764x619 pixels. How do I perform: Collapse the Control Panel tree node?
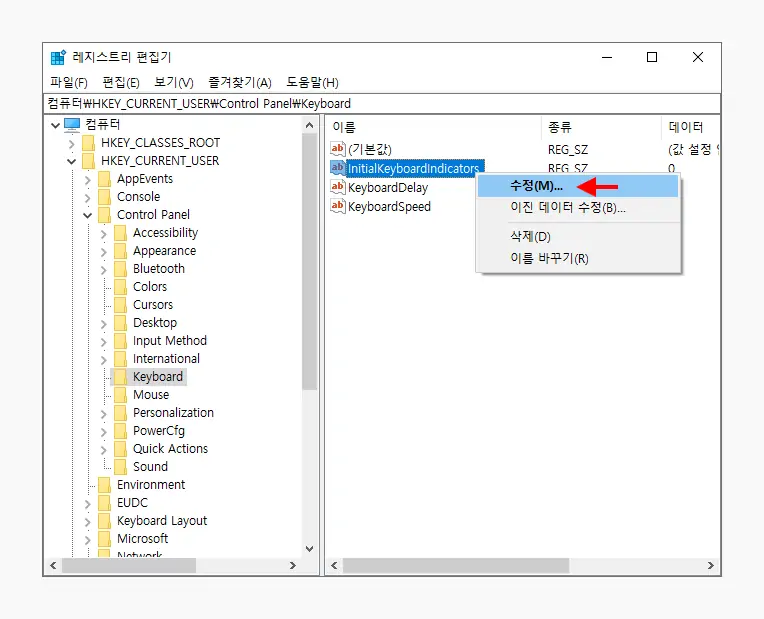[88, 215]
